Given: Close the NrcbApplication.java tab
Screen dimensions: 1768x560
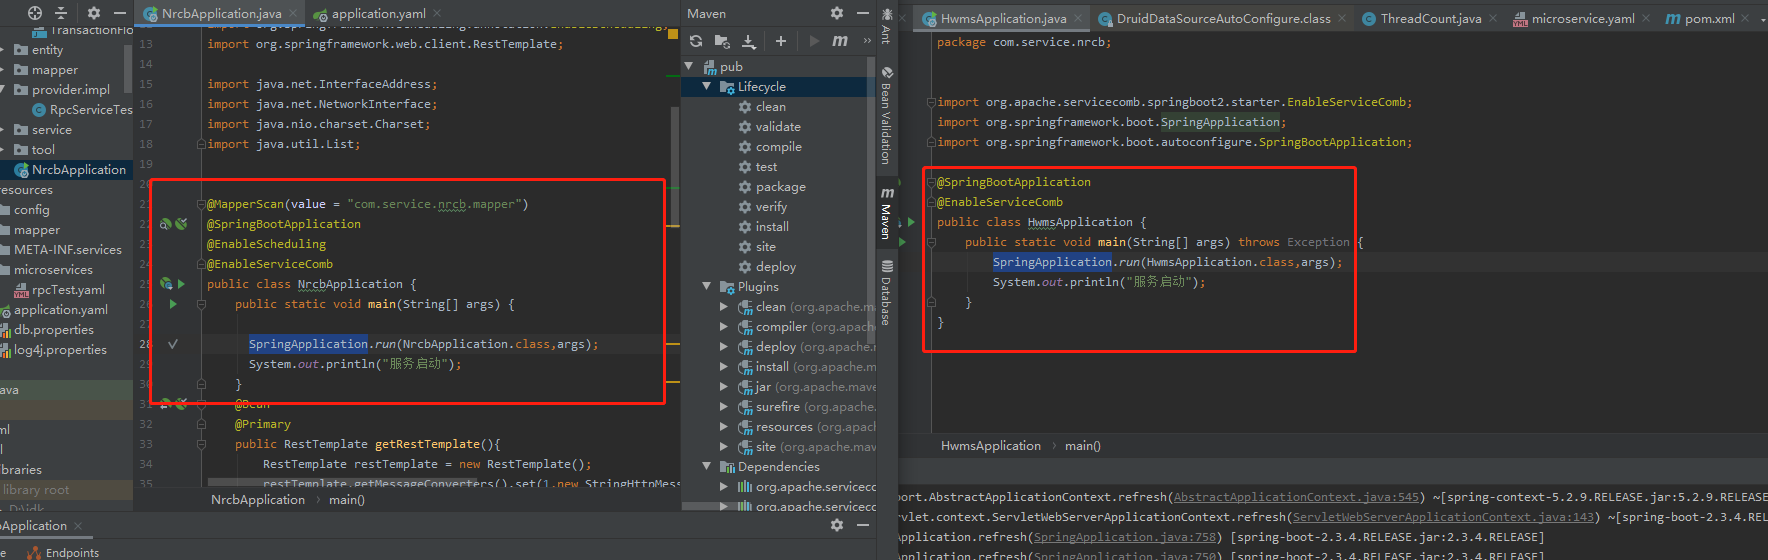Looking at the screenshot, I should (294, 14).
